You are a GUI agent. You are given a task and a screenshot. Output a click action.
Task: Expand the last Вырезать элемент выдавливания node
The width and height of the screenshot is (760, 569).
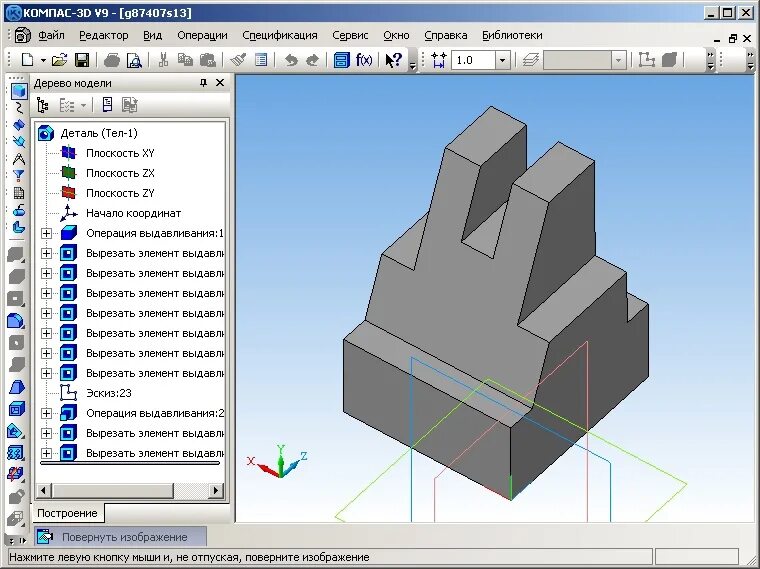pos(46,453)
